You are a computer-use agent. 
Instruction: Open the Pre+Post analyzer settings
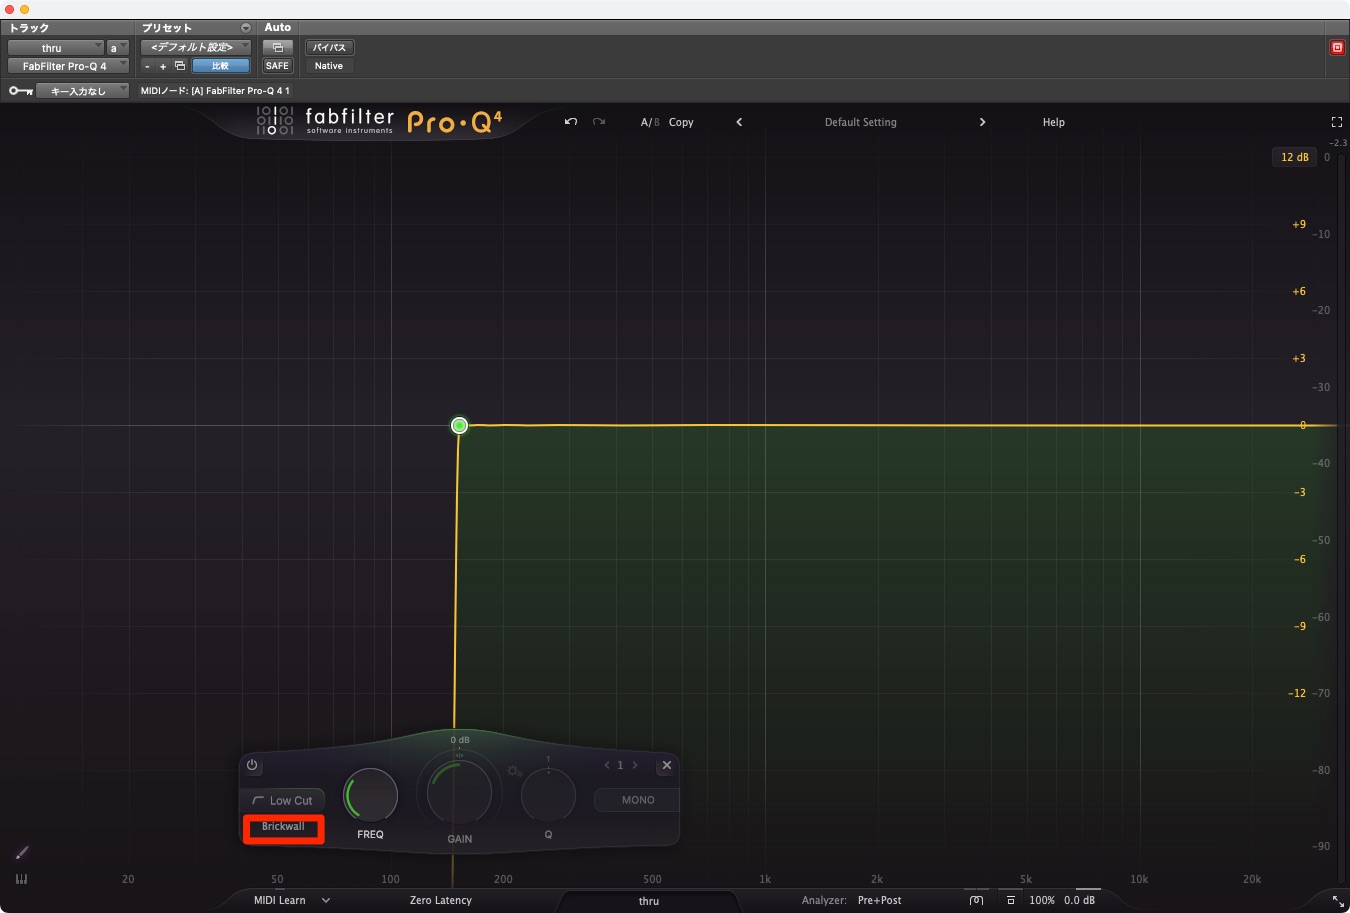[x=879, y=900]
